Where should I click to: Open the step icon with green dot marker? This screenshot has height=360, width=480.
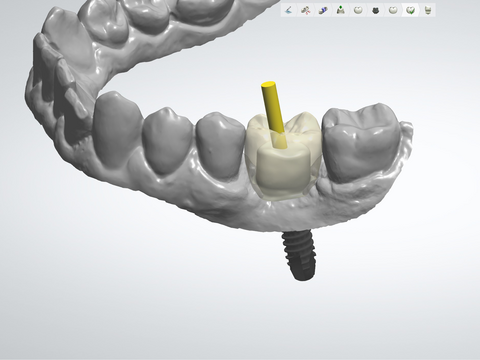[340, 10]
